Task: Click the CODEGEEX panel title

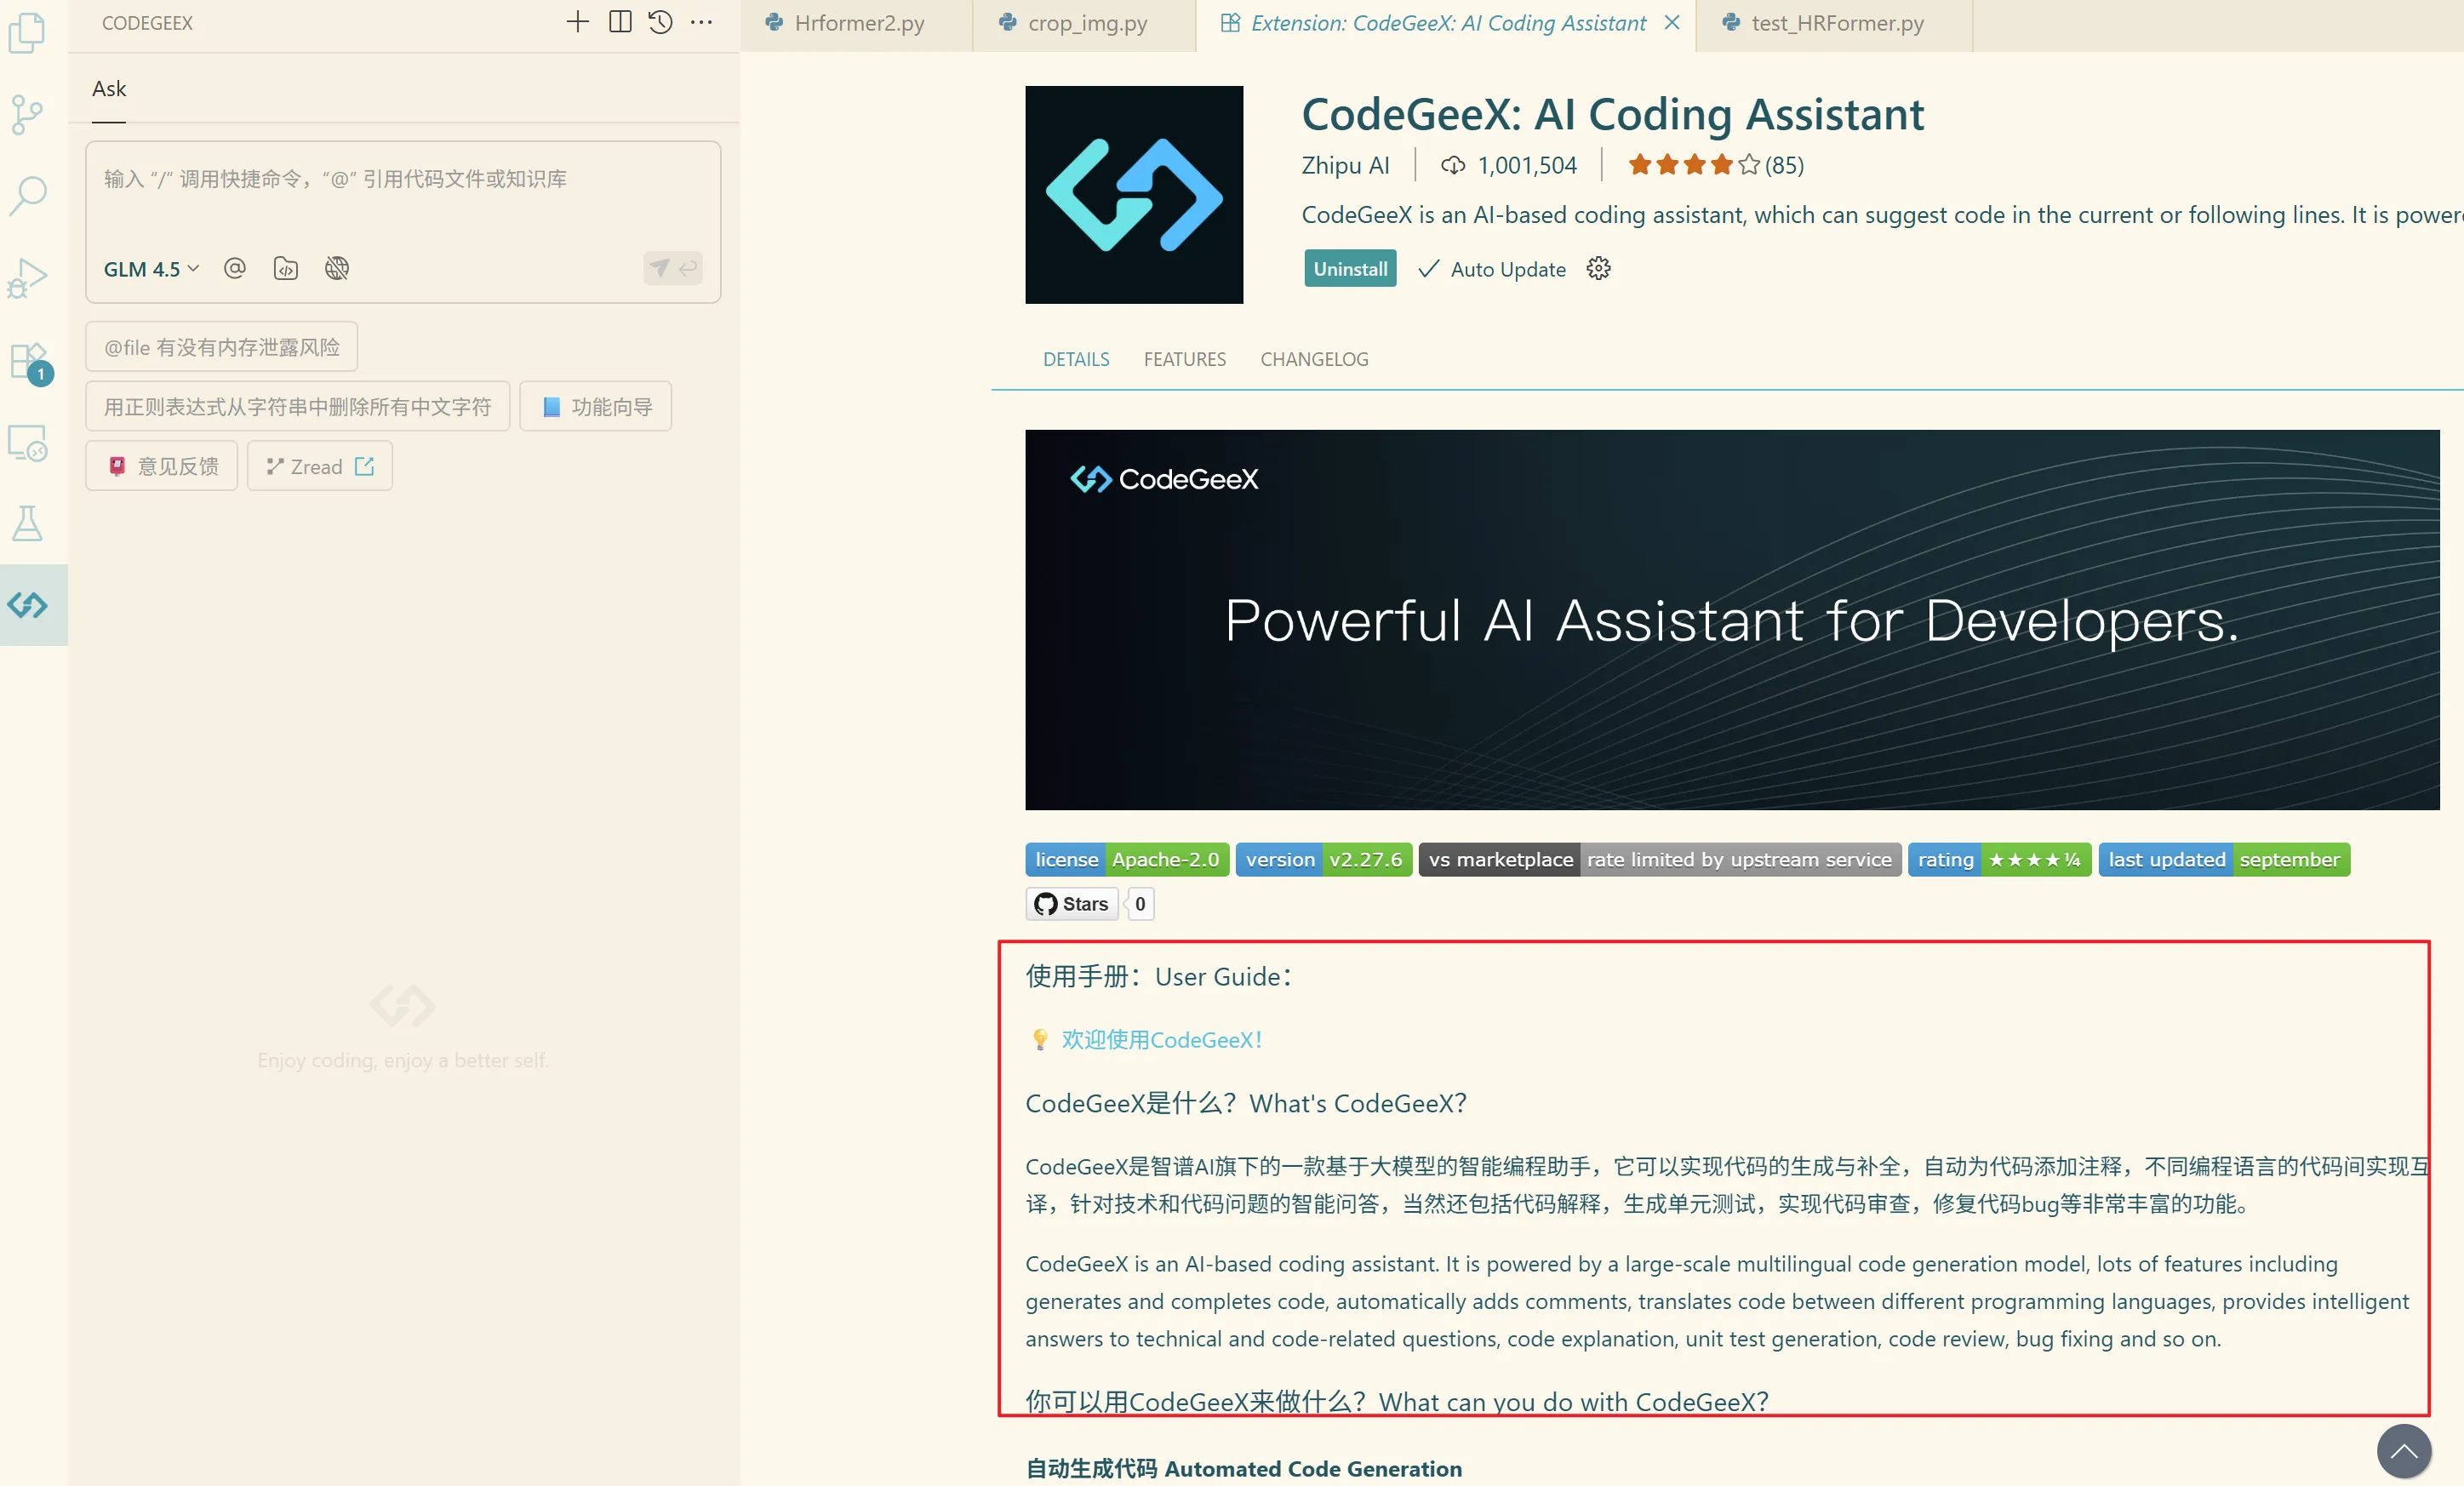Action: 147,23
